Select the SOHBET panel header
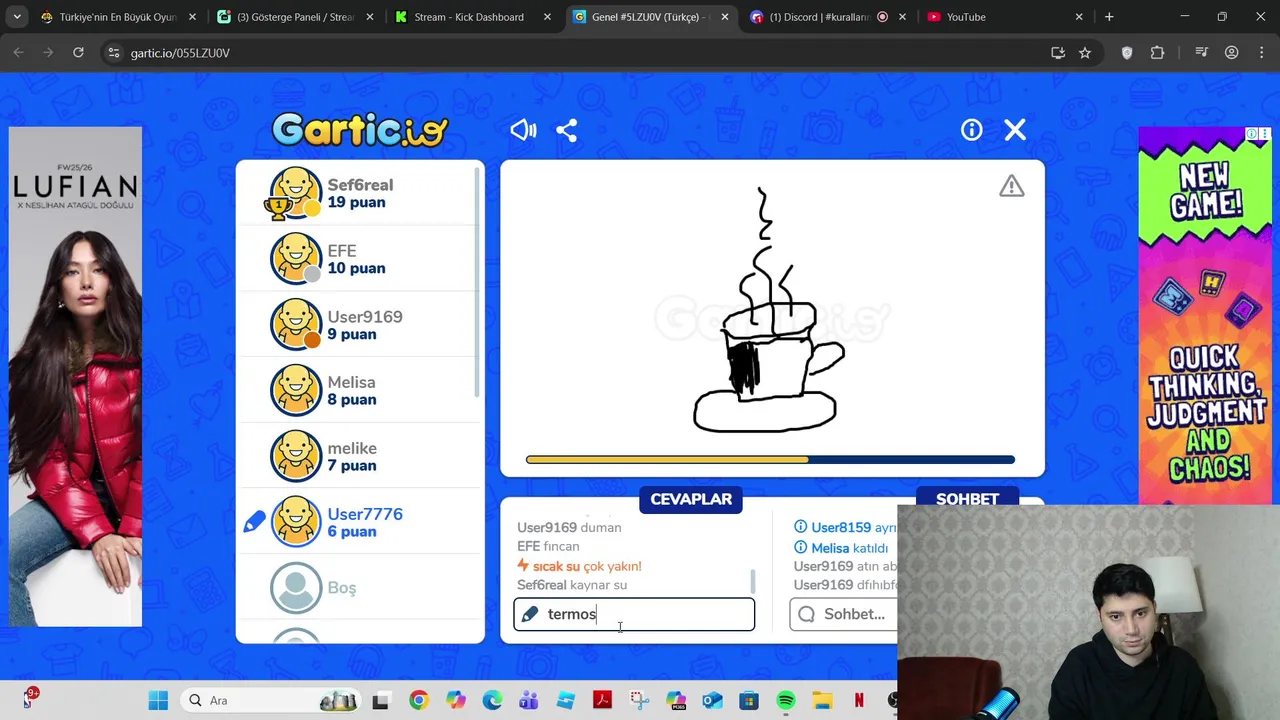Image resolution: width=1280 pixels, height=720 pixels. point(967,498)
